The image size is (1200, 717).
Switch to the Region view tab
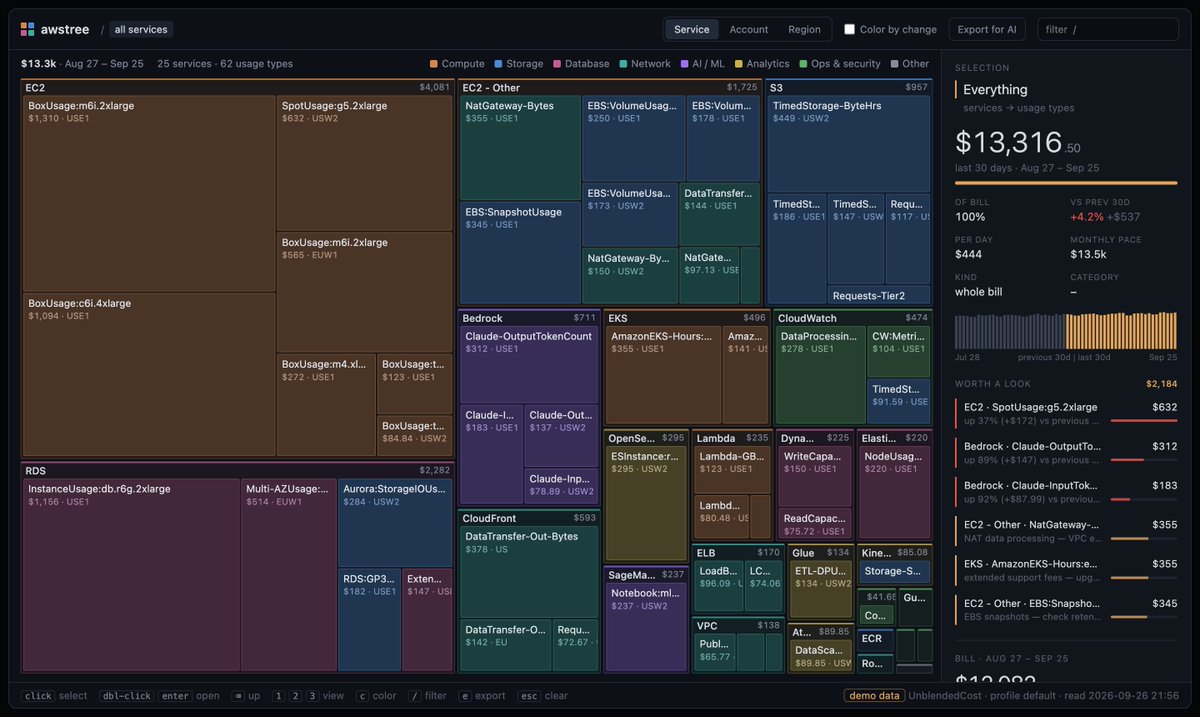804,30
